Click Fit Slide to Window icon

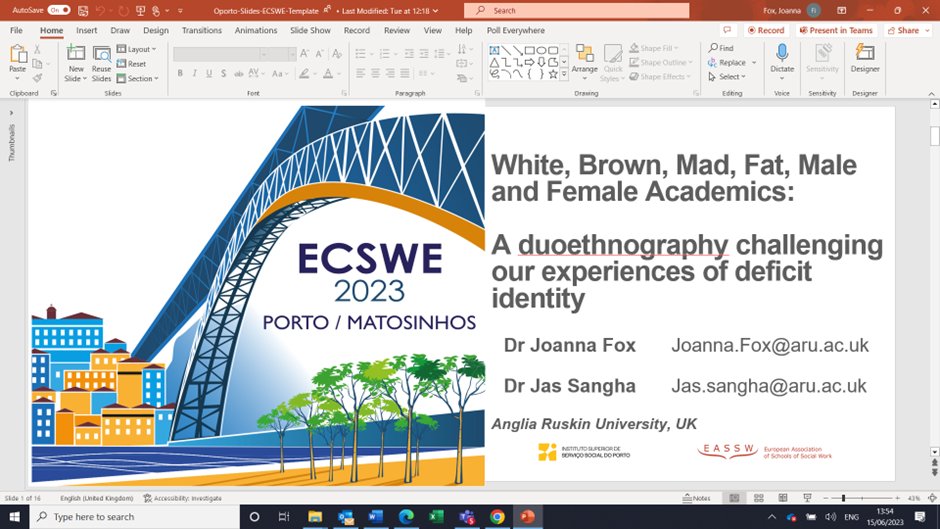(932, 498)
